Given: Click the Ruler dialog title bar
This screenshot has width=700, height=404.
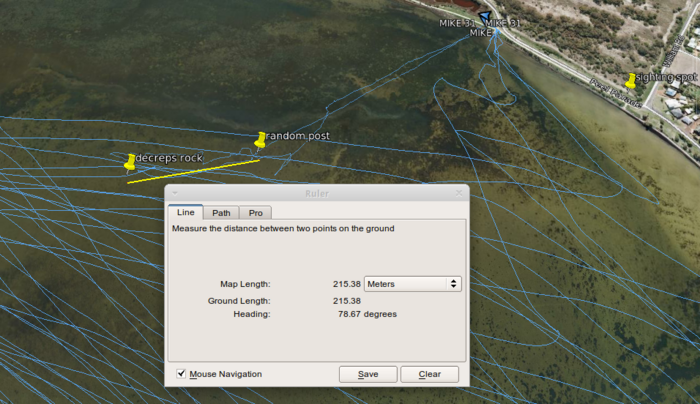Looking at the screenshot, I should click(316, 192).
